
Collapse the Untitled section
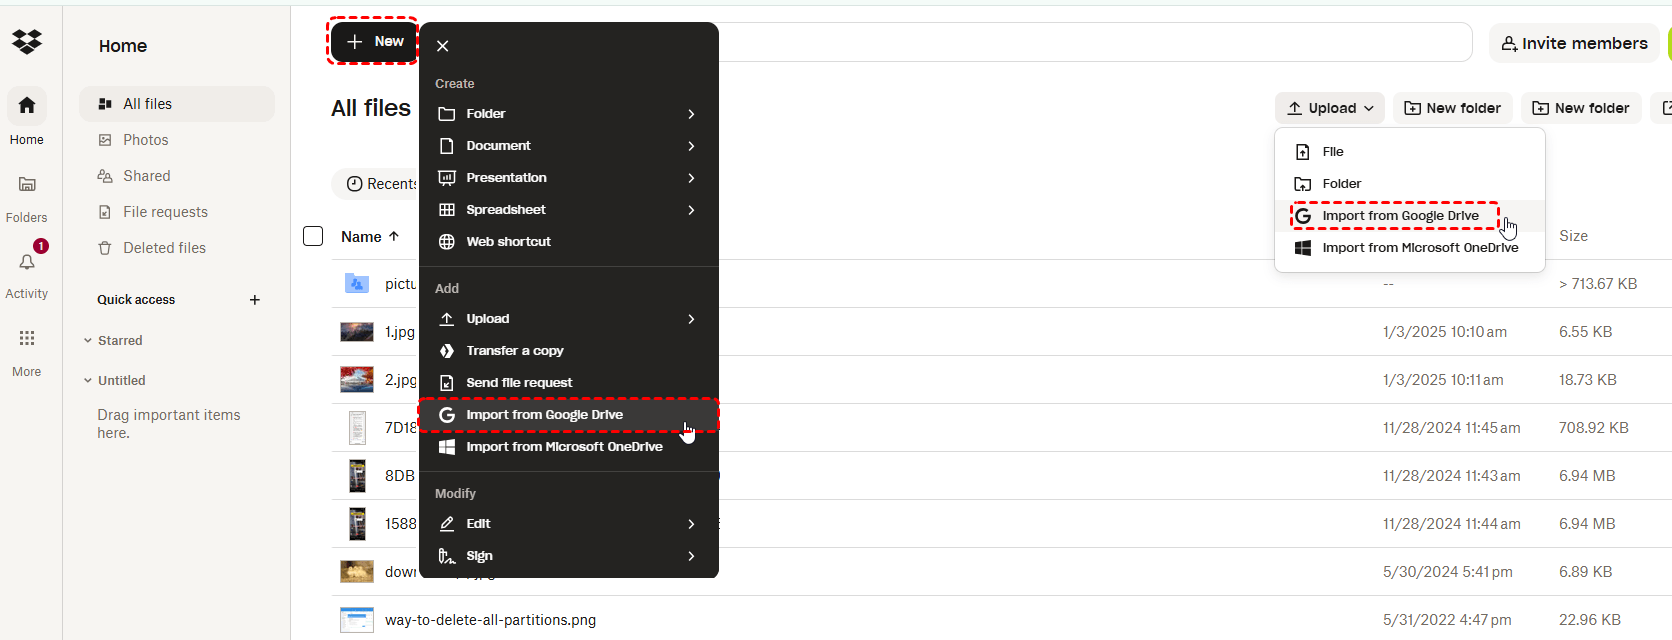click(x=88, y=381)
